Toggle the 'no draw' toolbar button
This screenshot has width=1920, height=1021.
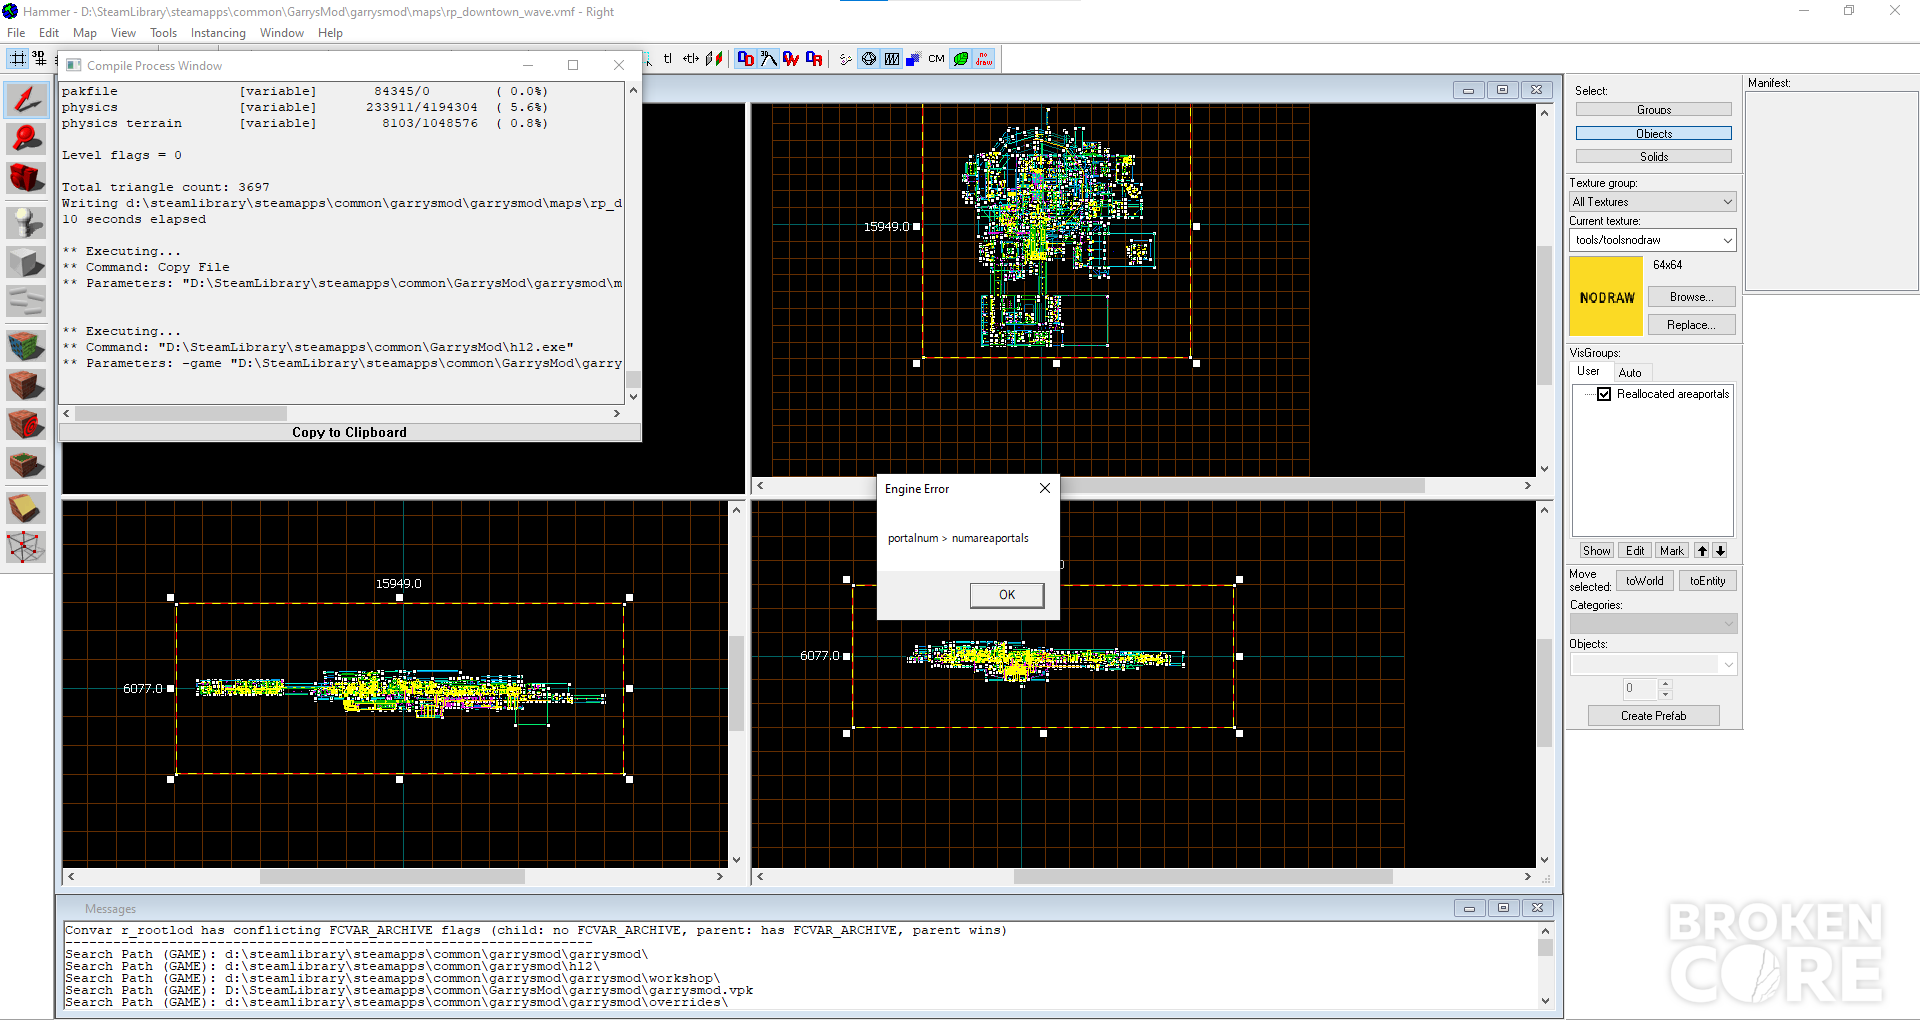(984, 59)
